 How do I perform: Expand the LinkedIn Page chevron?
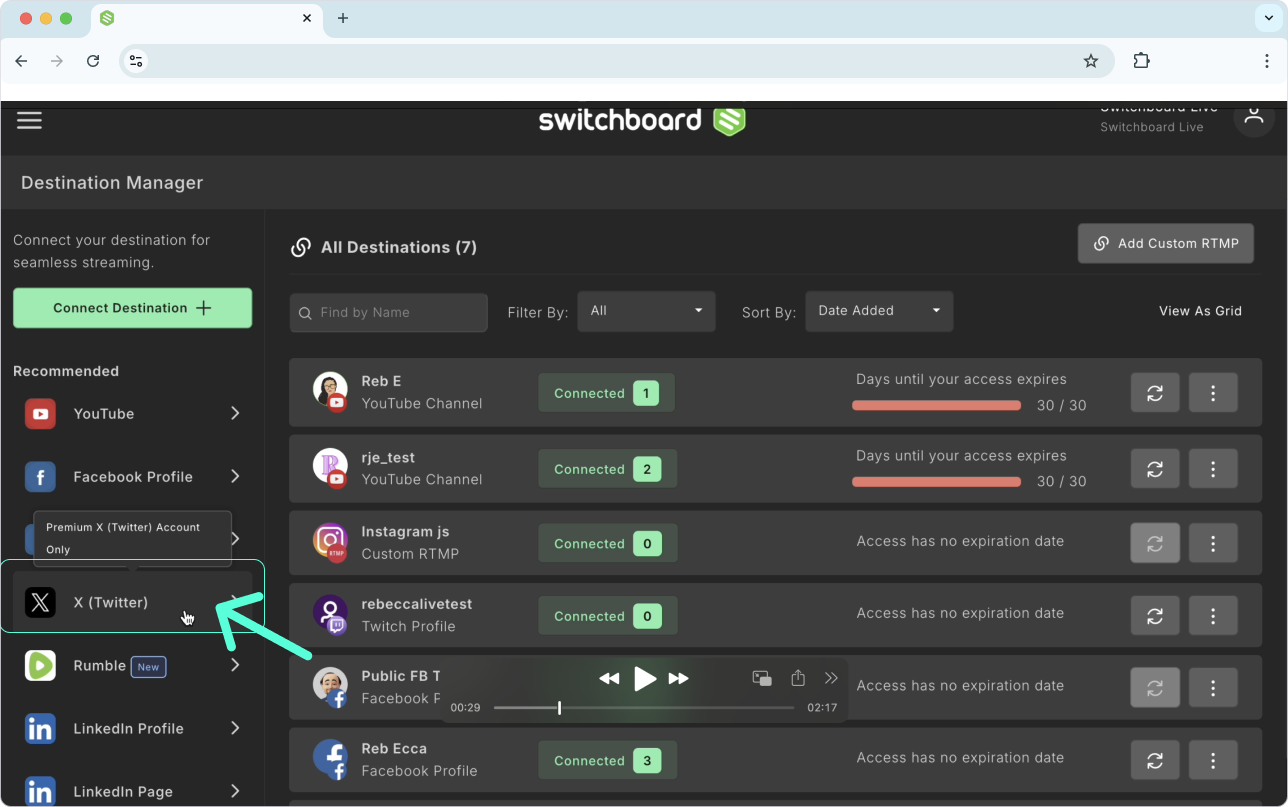coord(235,791)
